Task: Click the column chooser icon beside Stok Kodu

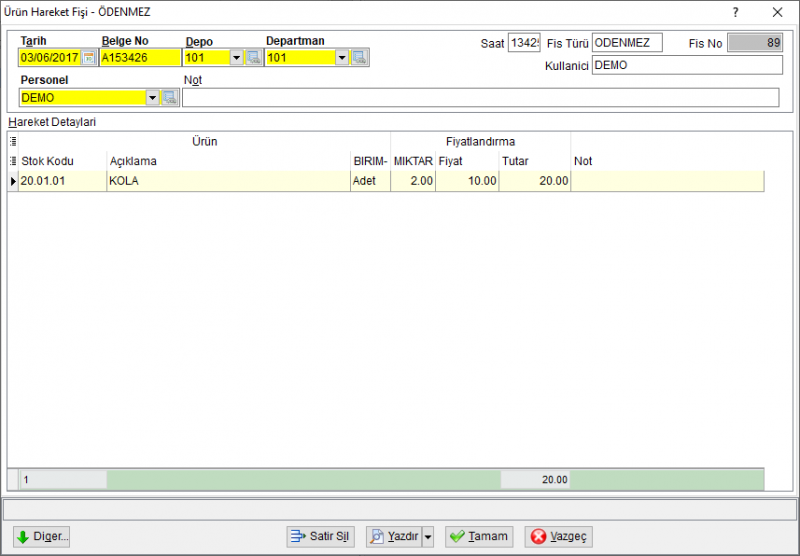Action: 13,161
